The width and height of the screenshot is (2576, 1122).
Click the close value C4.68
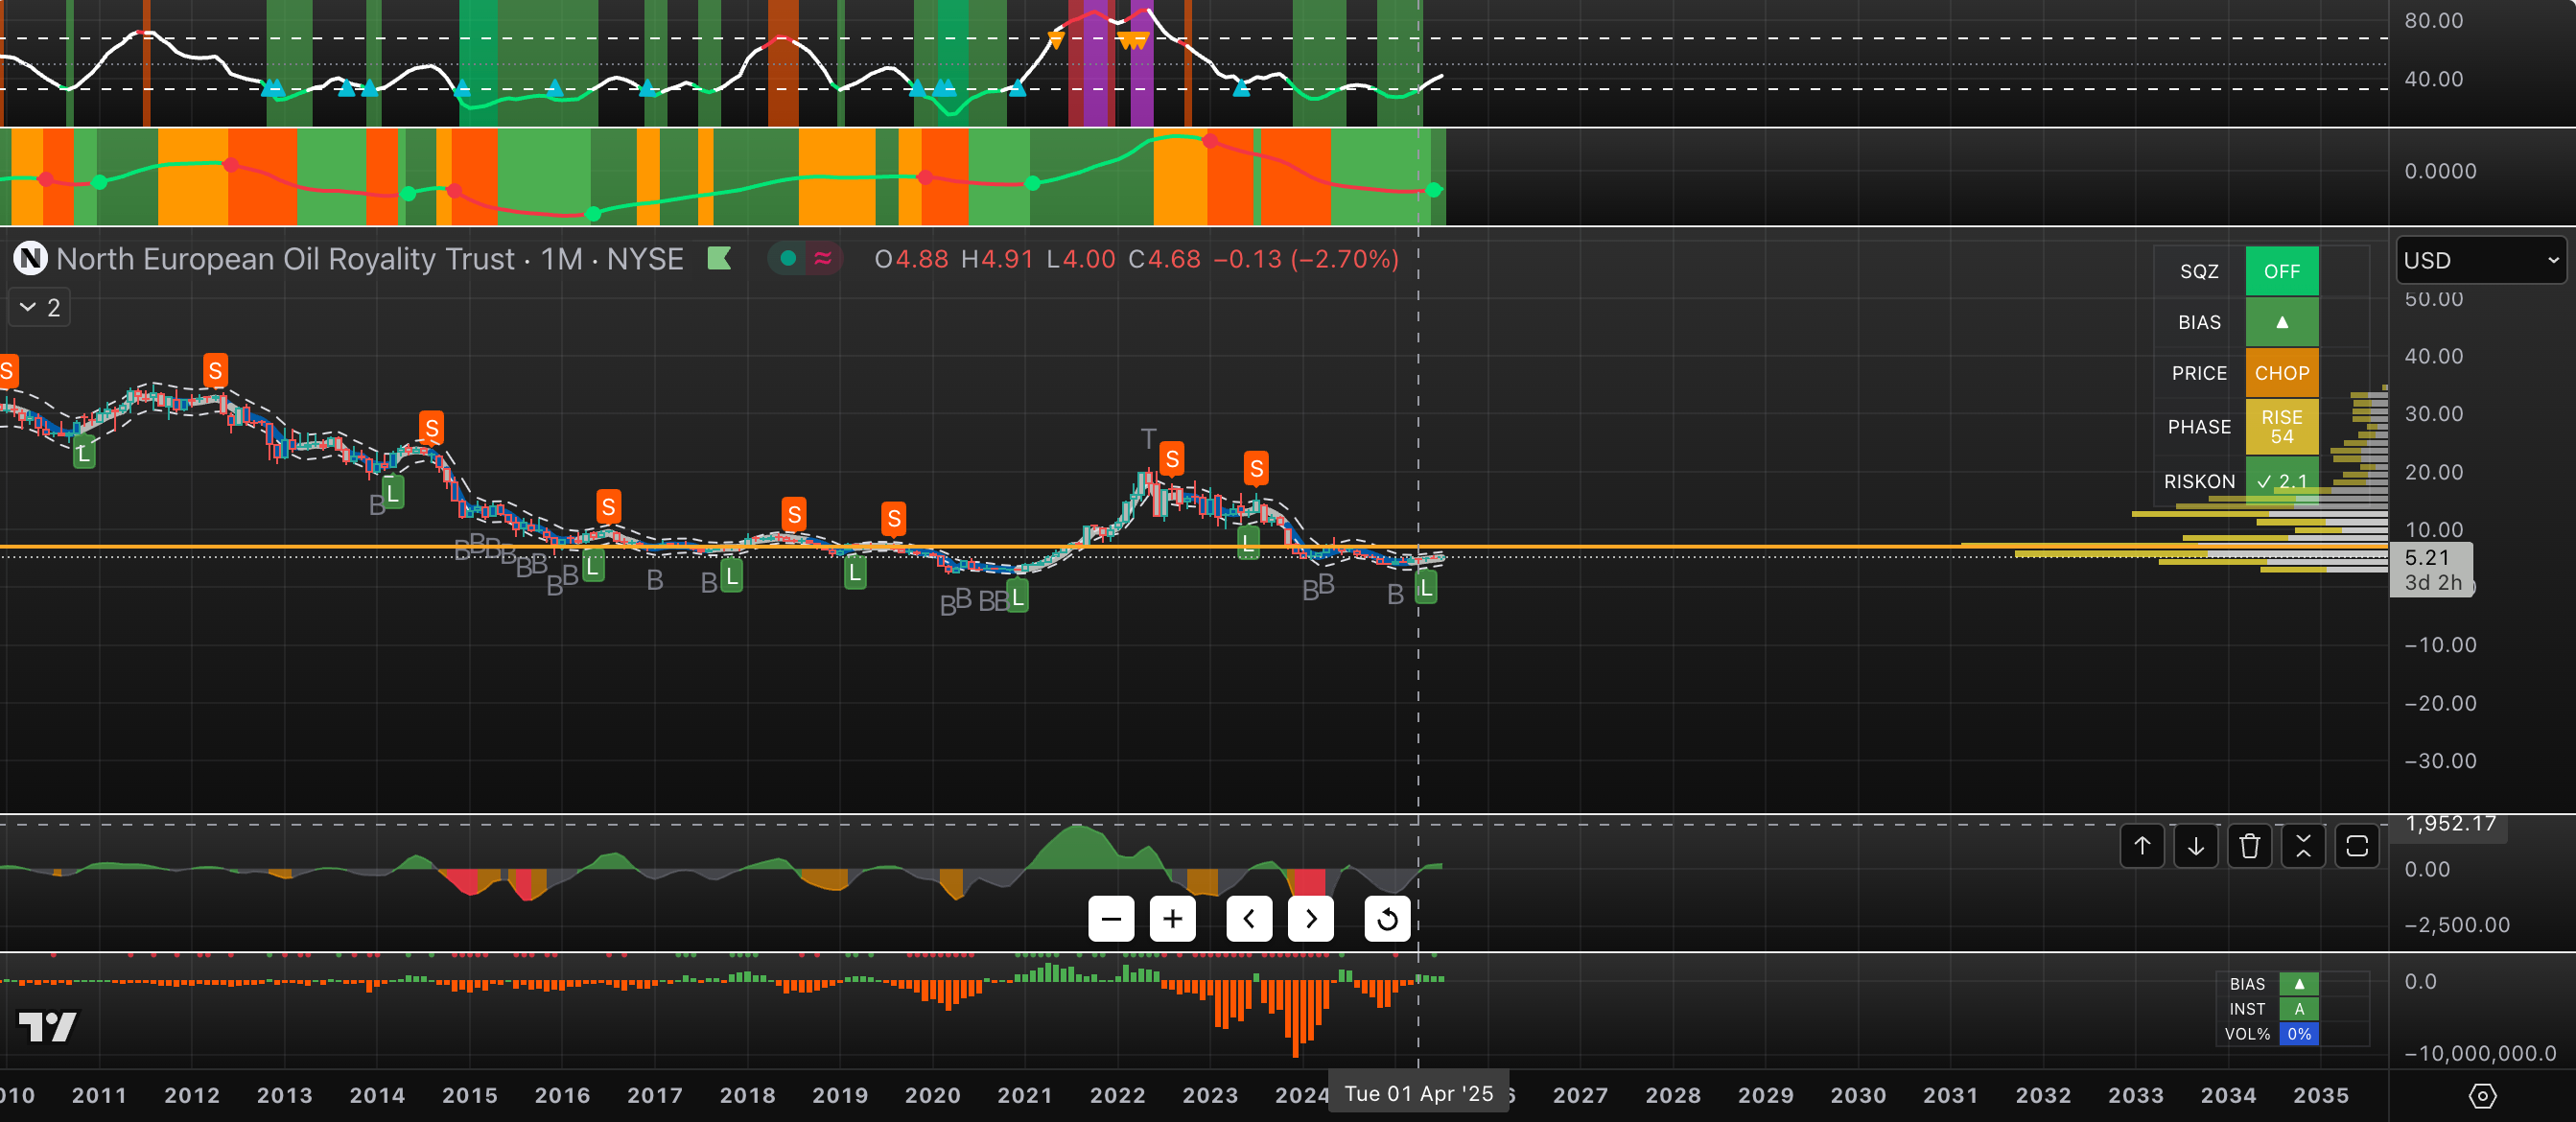pyautogui.click(x=1164, y=259)
